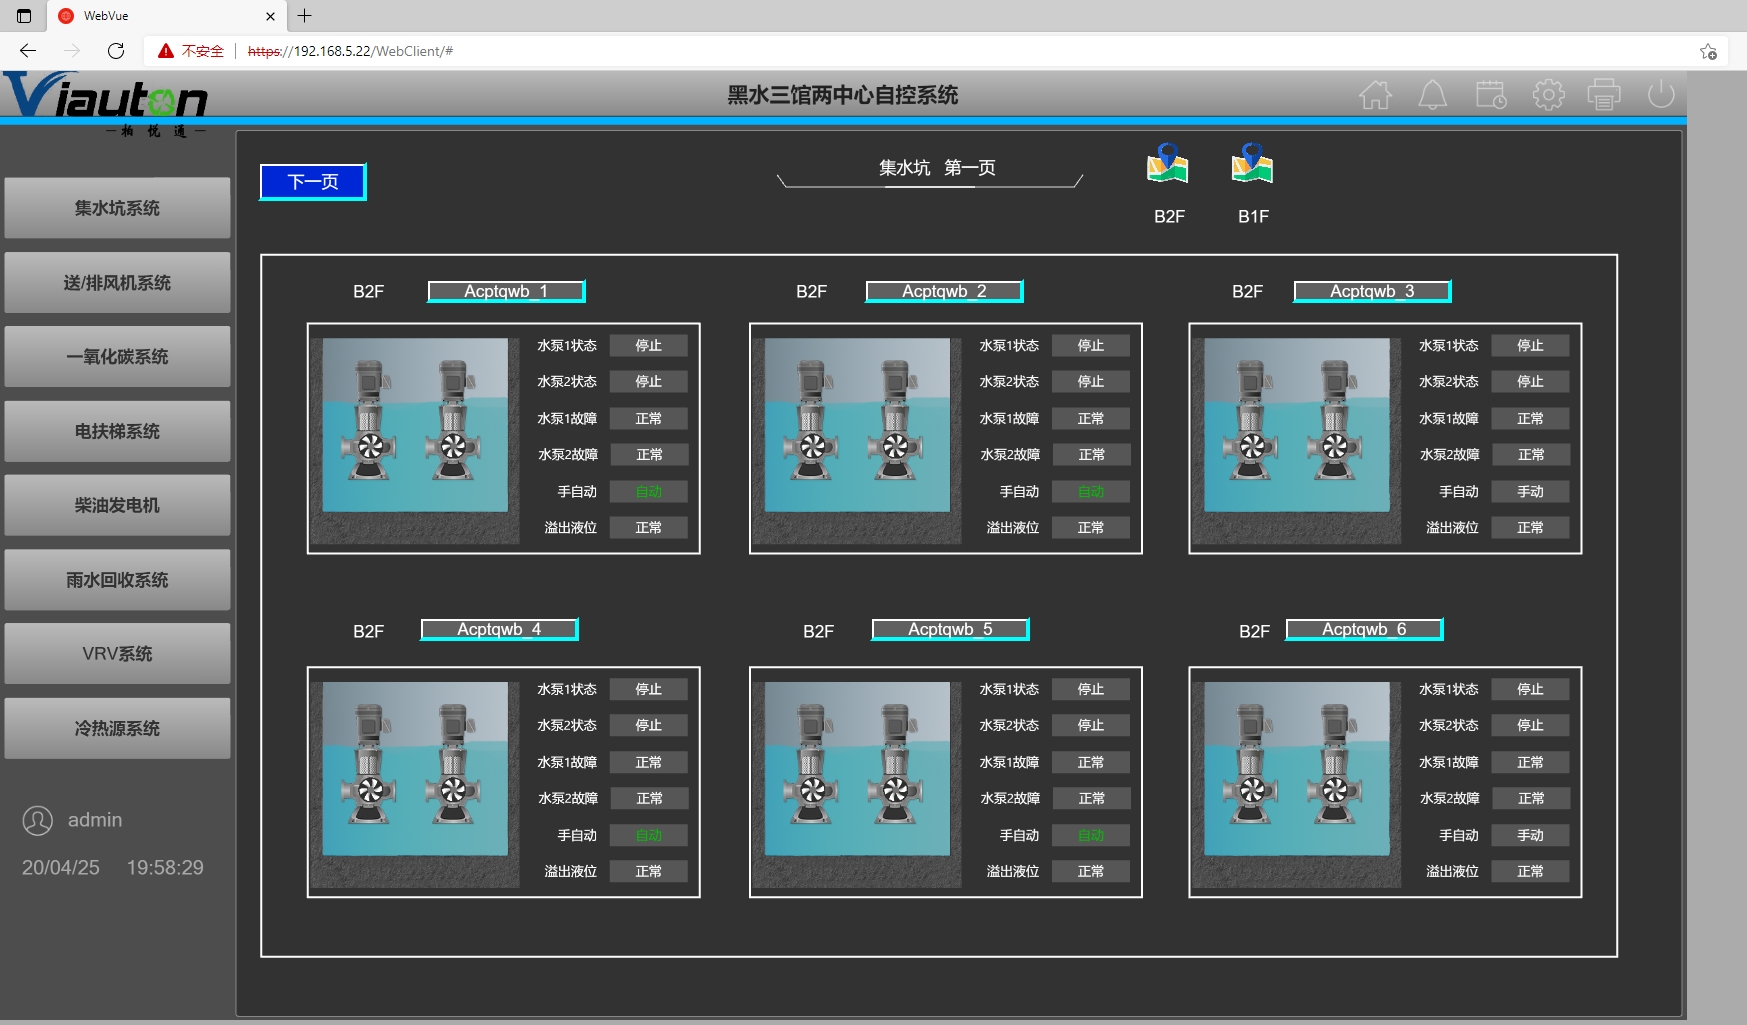Open the calendar schedule icon
Screen dimensions: 1747x1025
click(1490, 95)
